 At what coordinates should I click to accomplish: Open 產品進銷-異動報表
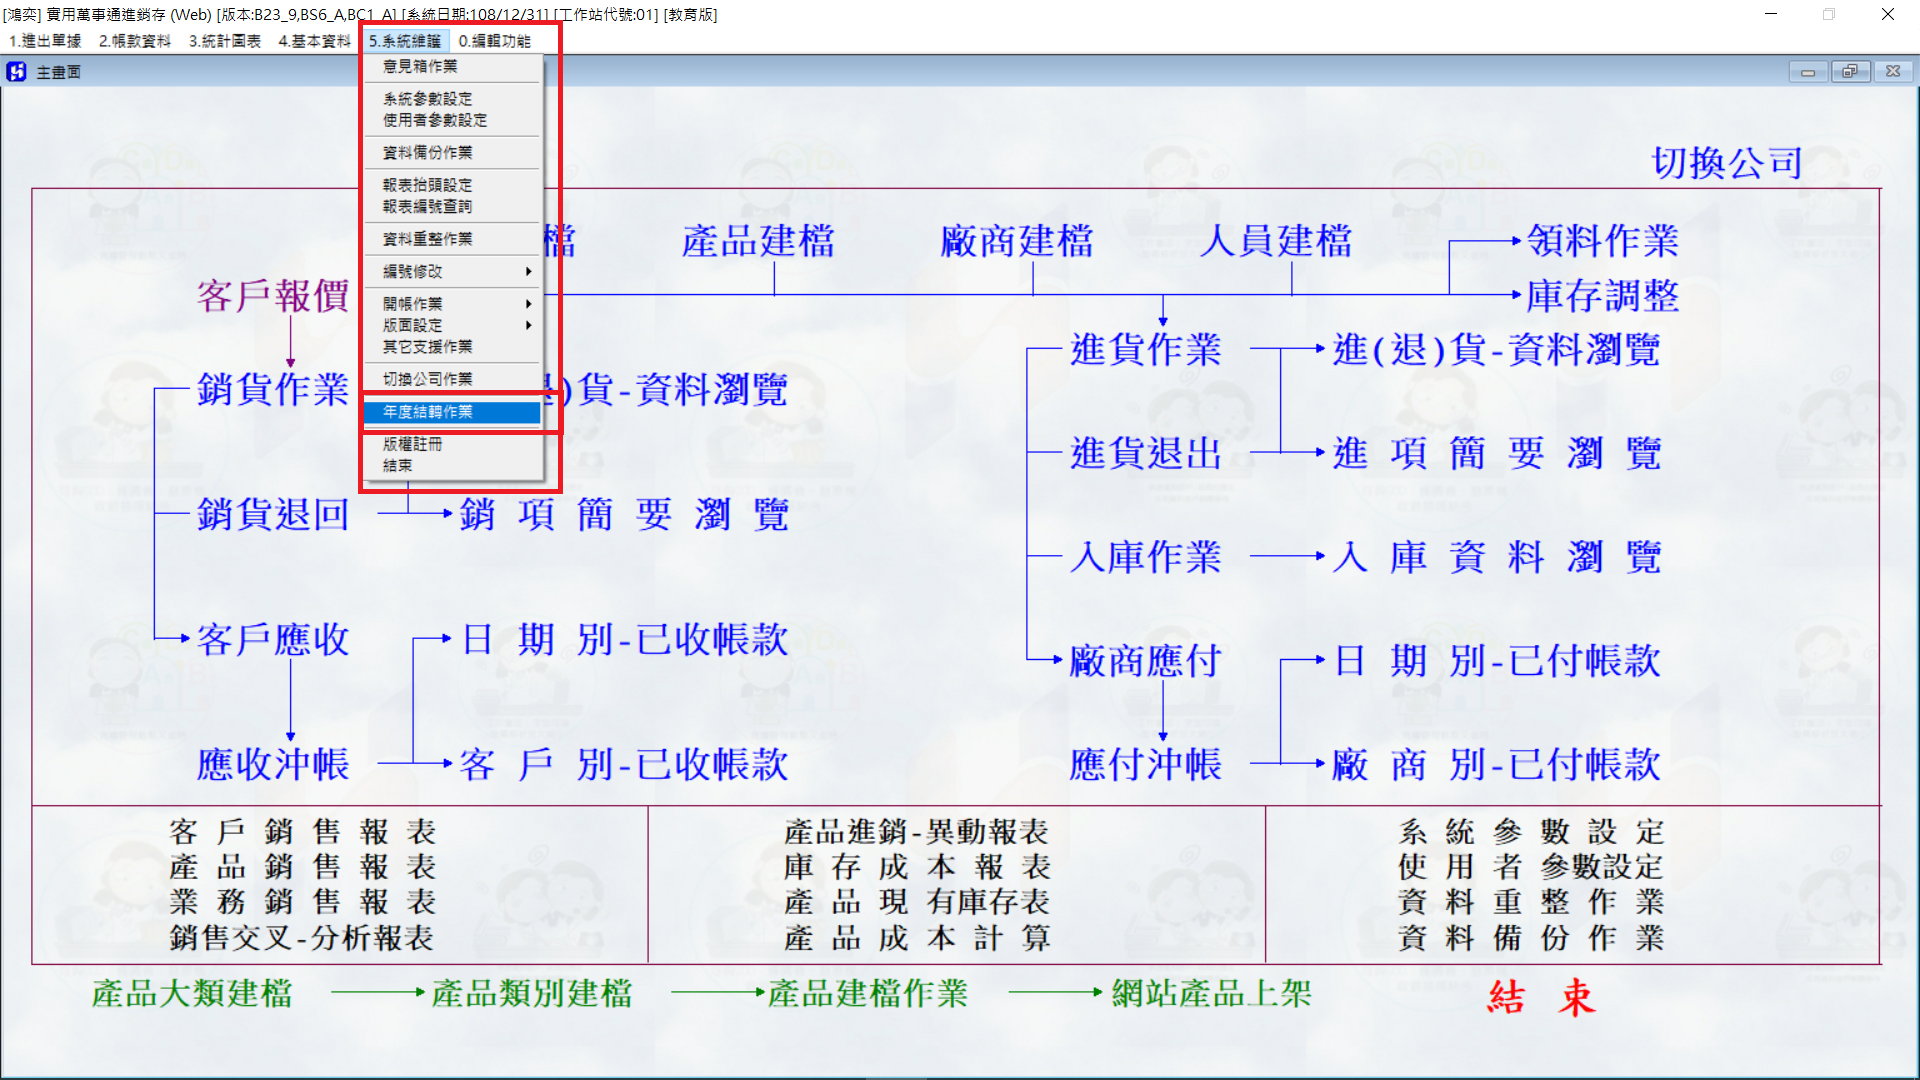tap(917, 832)
